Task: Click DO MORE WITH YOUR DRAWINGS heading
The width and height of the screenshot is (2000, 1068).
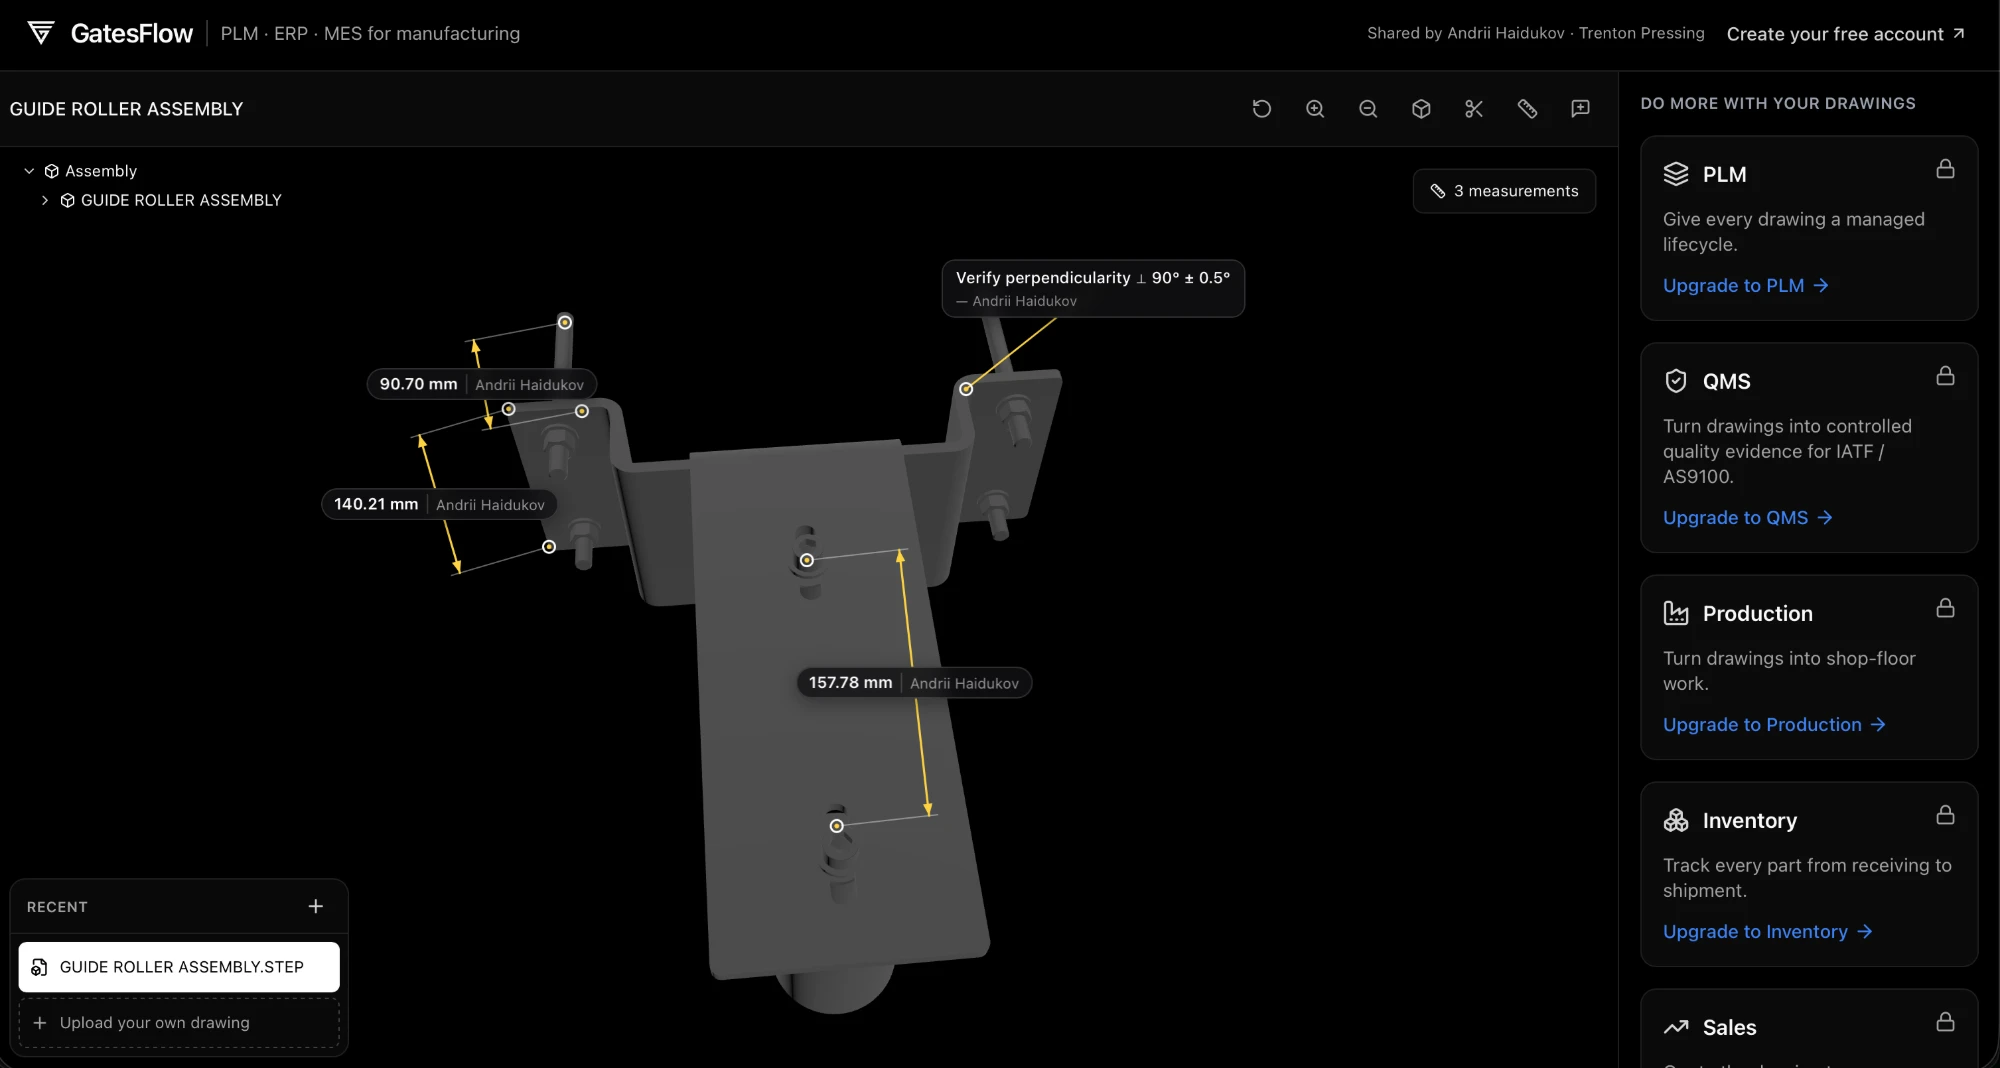Action: (x=1778, y=103)
